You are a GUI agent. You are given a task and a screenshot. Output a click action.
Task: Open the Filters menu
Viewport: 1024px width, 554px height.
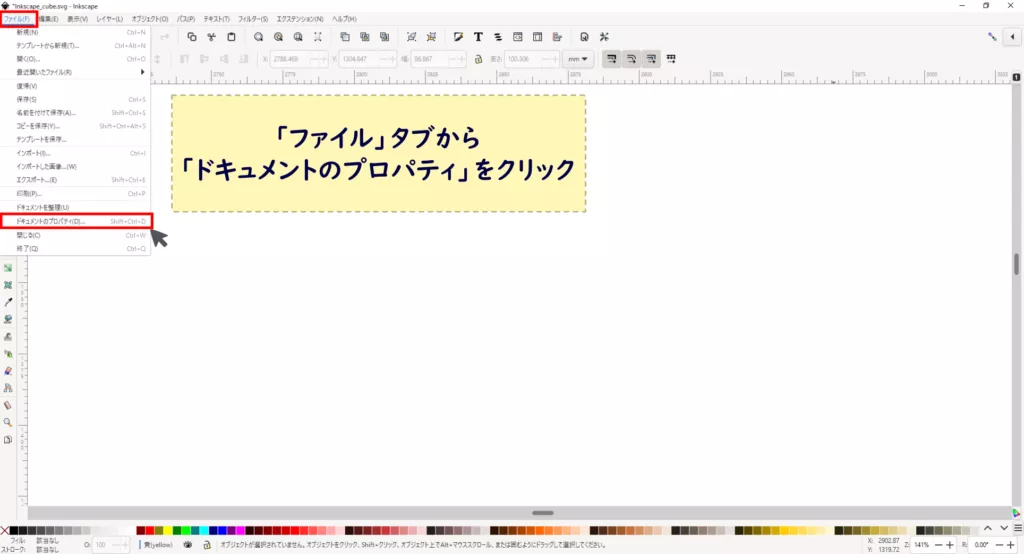pos(253,19)
